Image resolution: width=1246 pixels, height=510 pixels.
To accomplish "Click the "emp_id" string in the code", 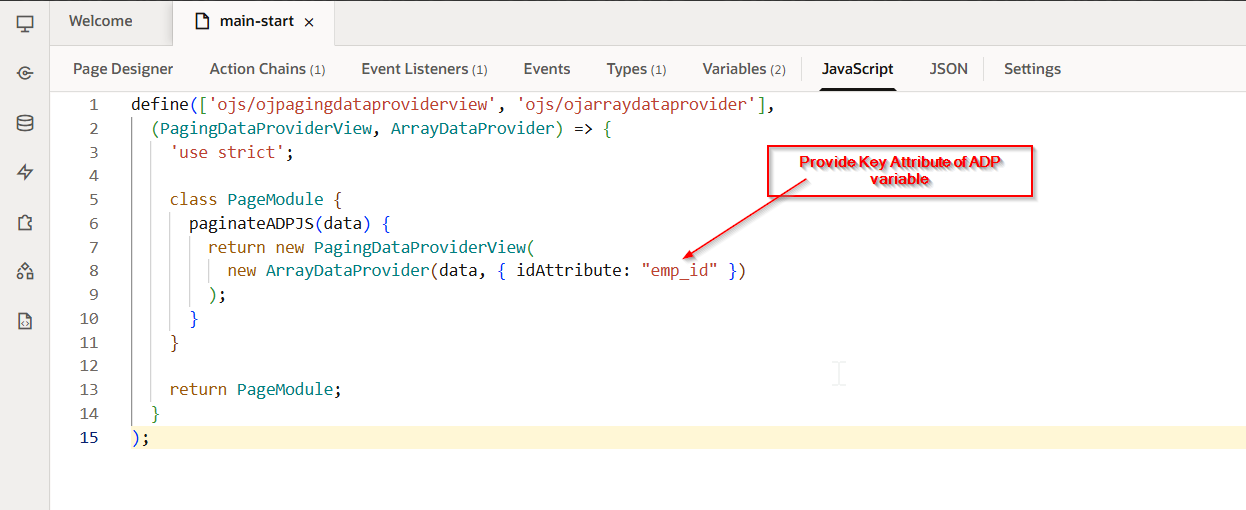I will coord(679,271).
